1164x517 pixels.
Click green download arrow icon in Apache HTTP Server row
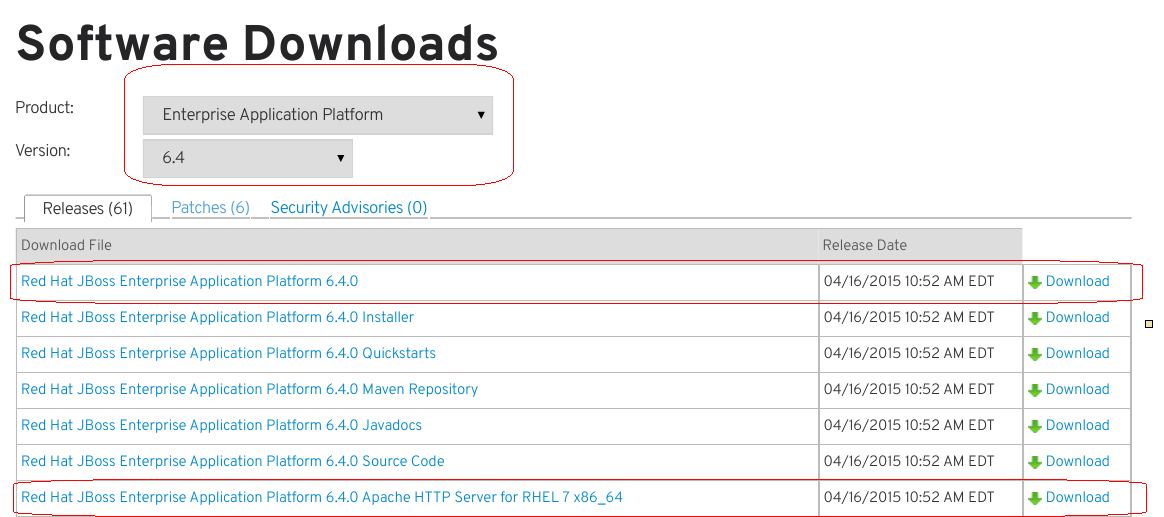tap(1035, 498)
